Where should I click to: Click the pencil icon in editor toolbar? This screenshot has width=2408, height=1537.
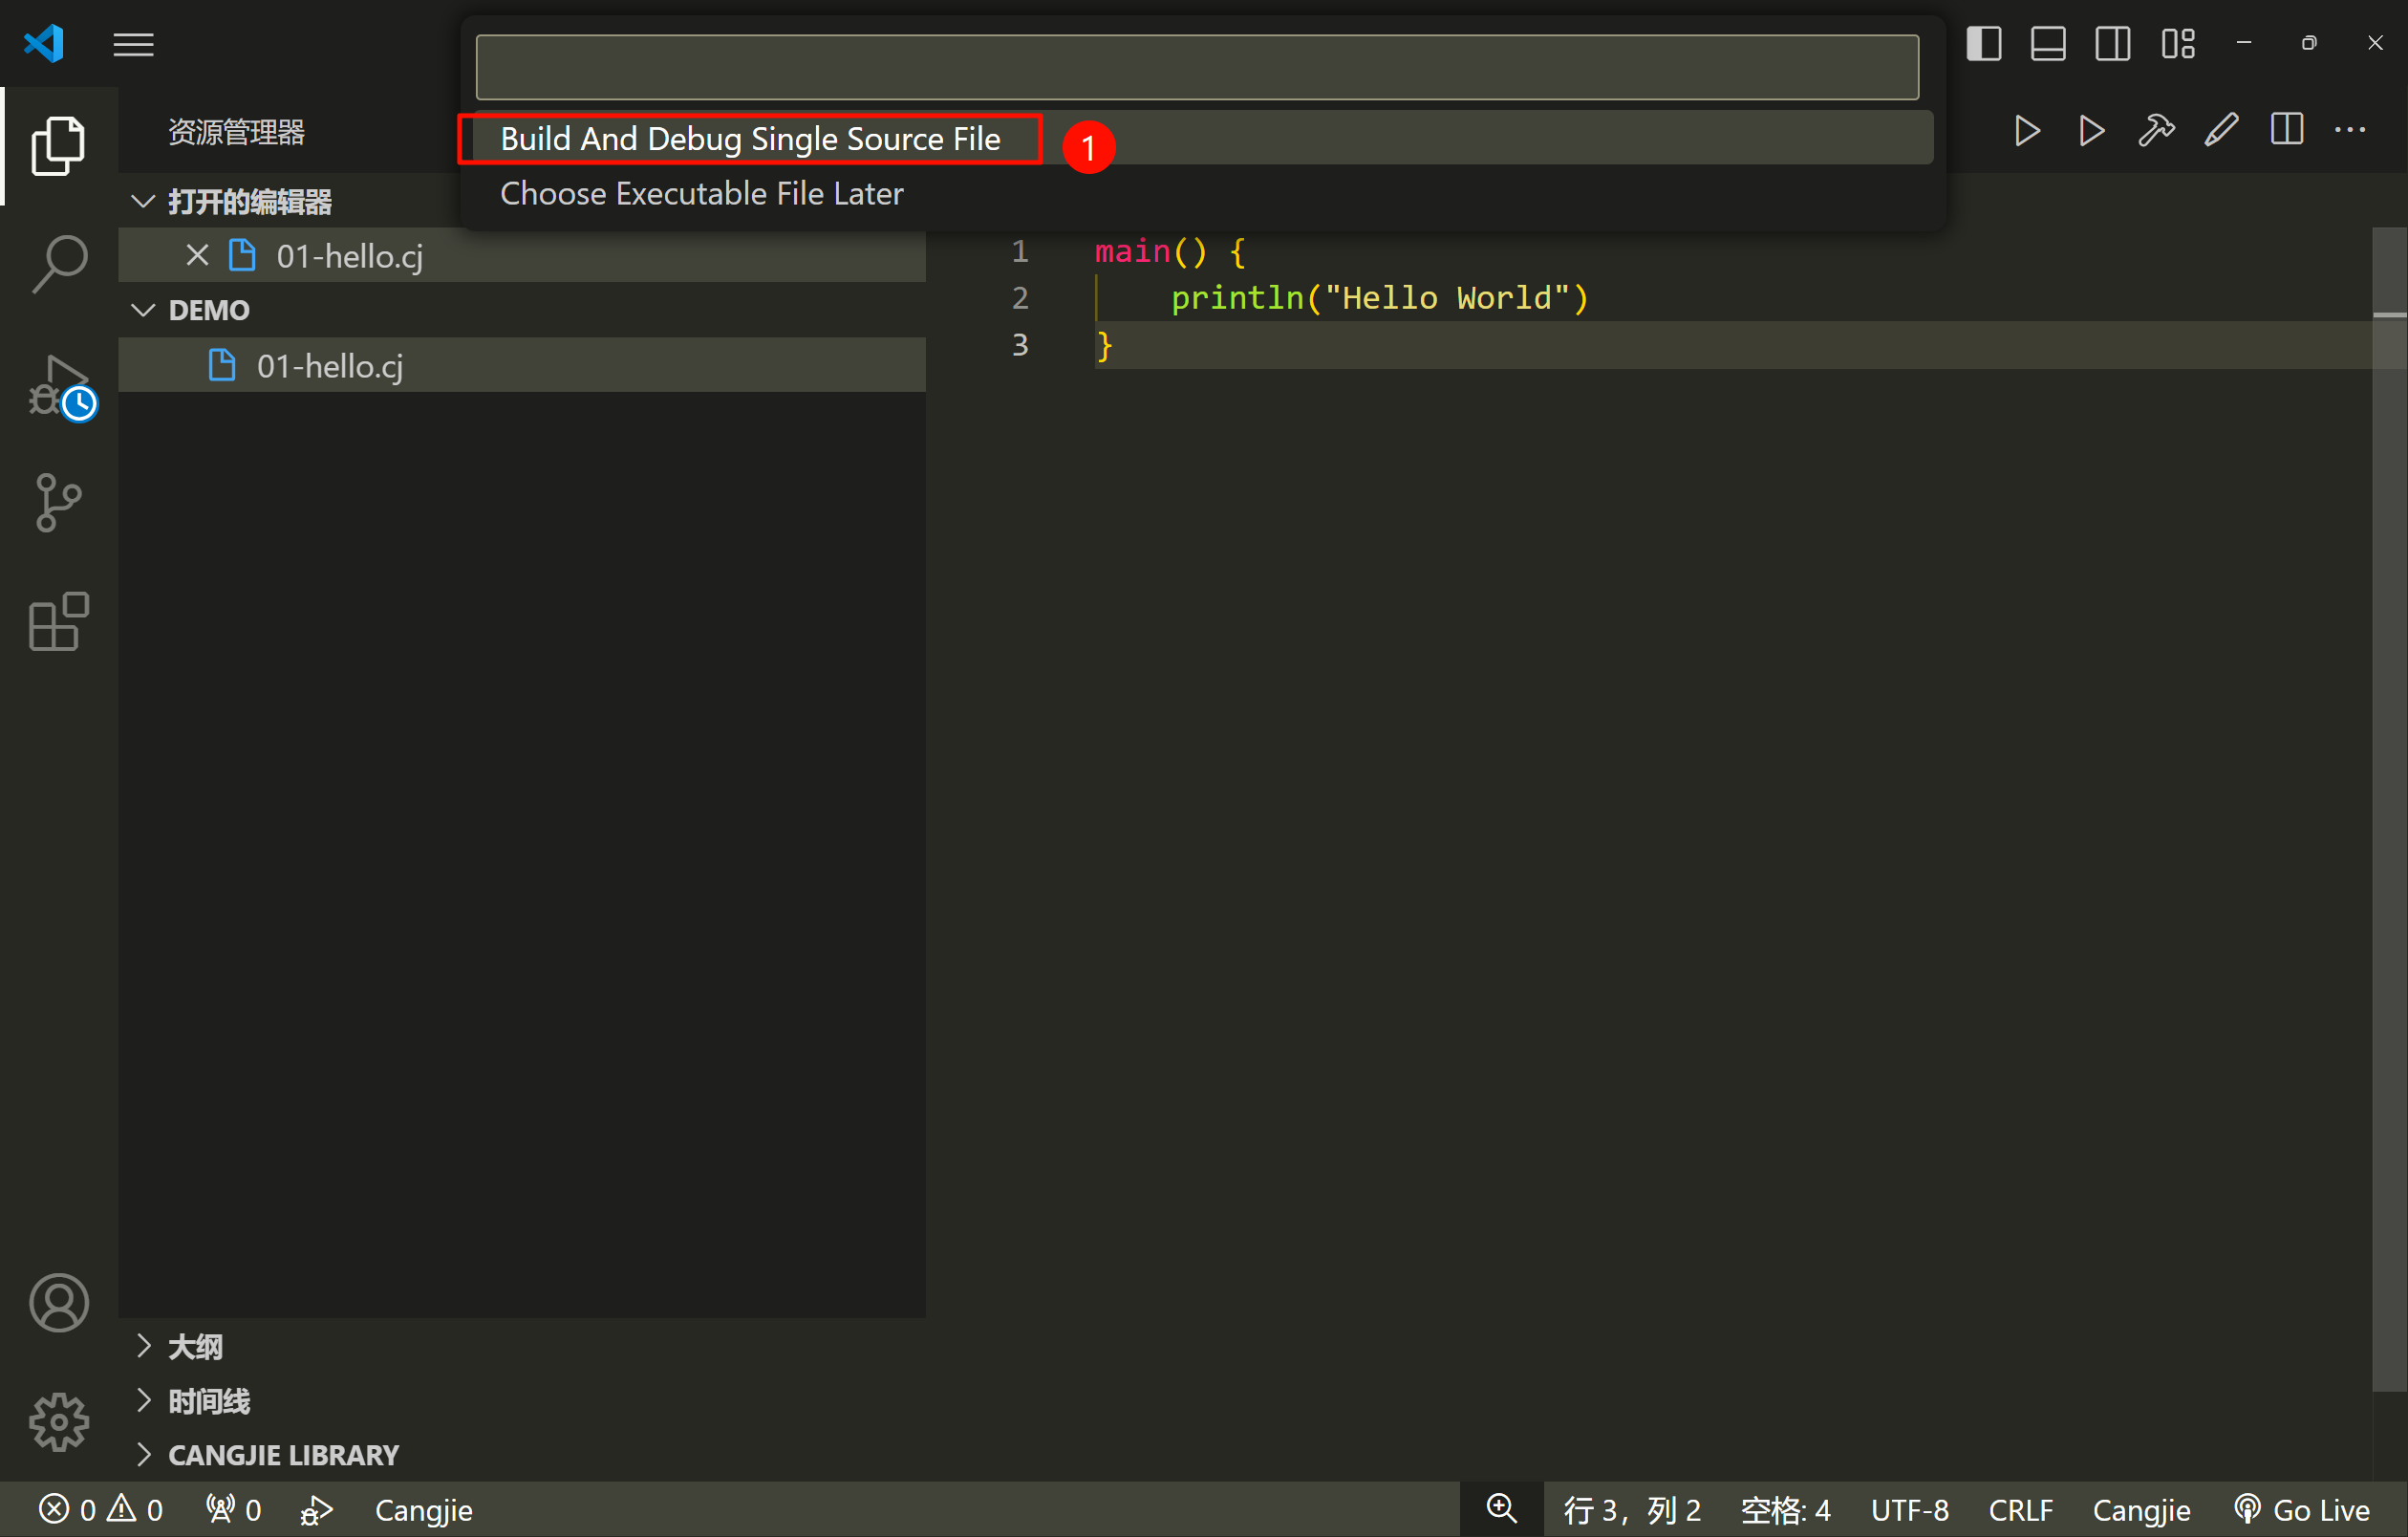tap(2221, 131)
